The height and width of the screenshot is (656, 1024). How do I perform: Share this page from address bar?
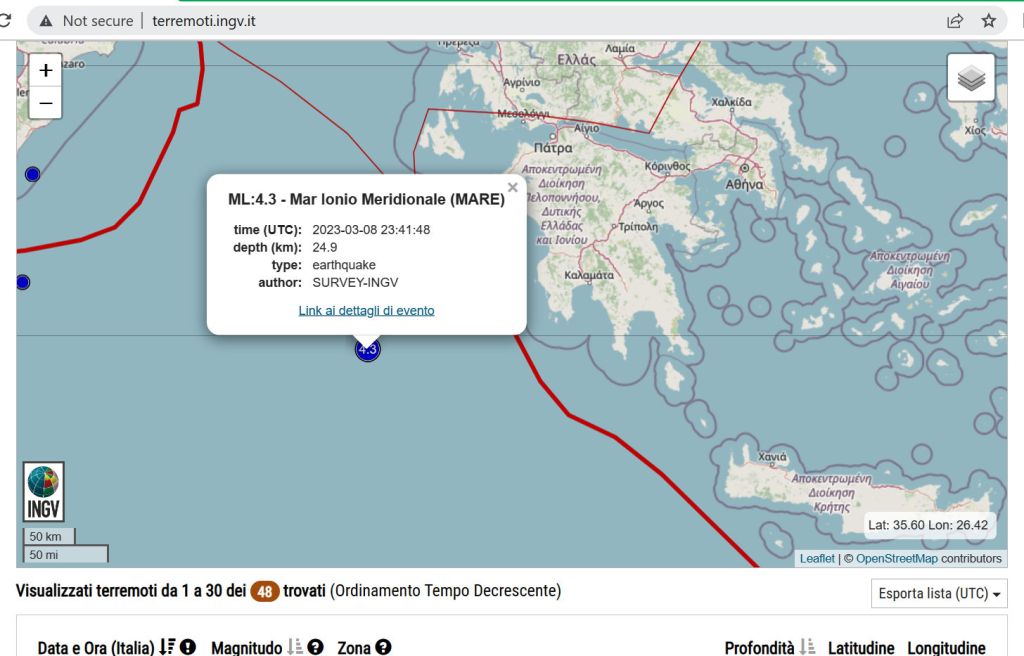(955, 20)
